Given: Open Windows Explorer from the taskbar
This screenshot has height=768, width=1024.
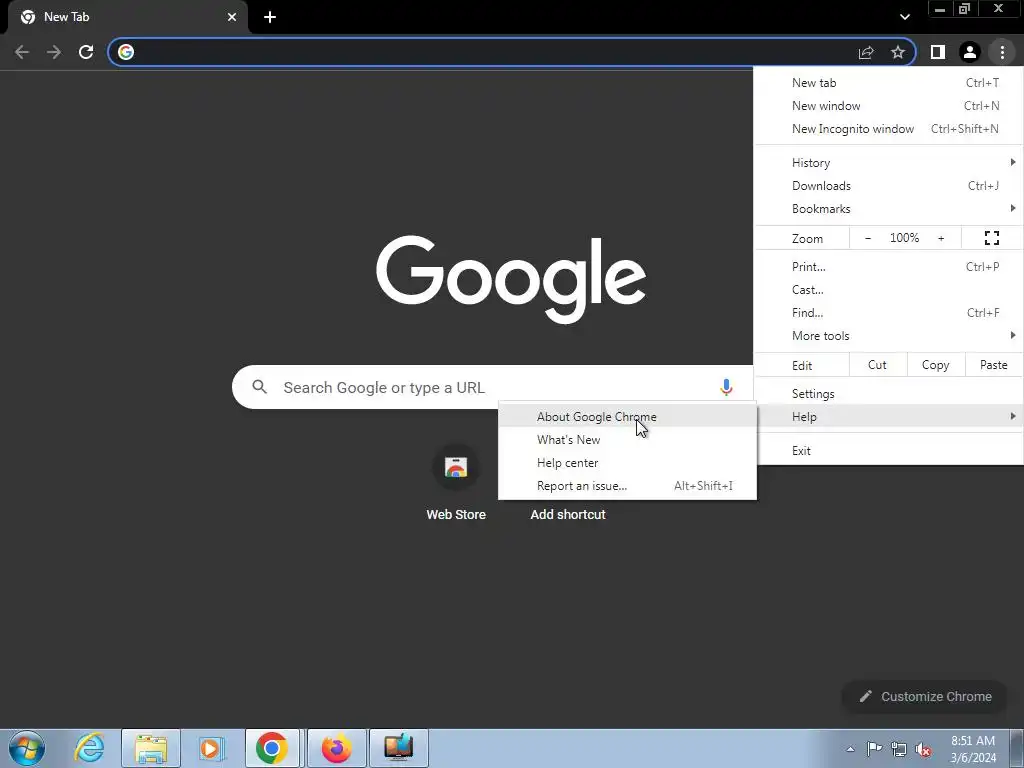Looking at the screenshot, I should [151, 748].
